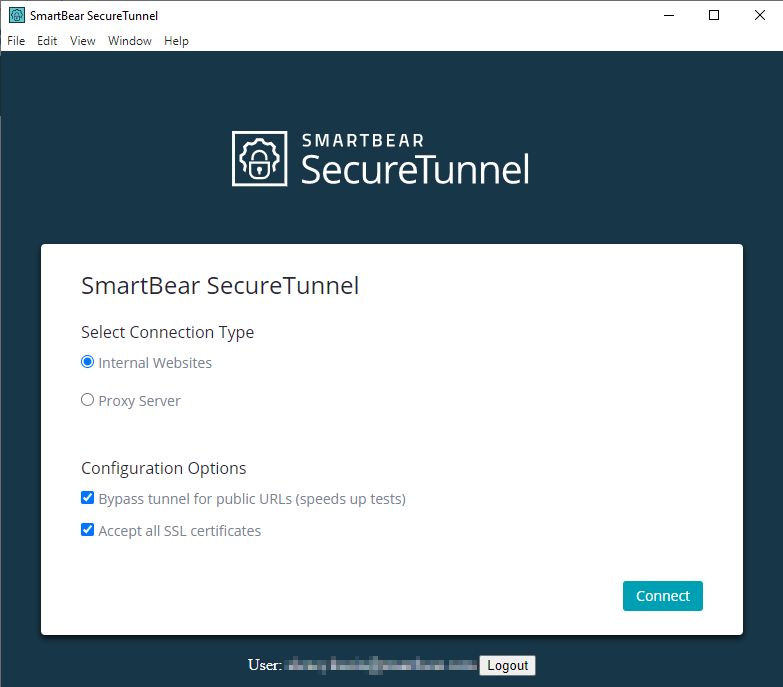Click the Logout button
The image size is (783, 687).
pyautogui.click(x=507, y=665)
